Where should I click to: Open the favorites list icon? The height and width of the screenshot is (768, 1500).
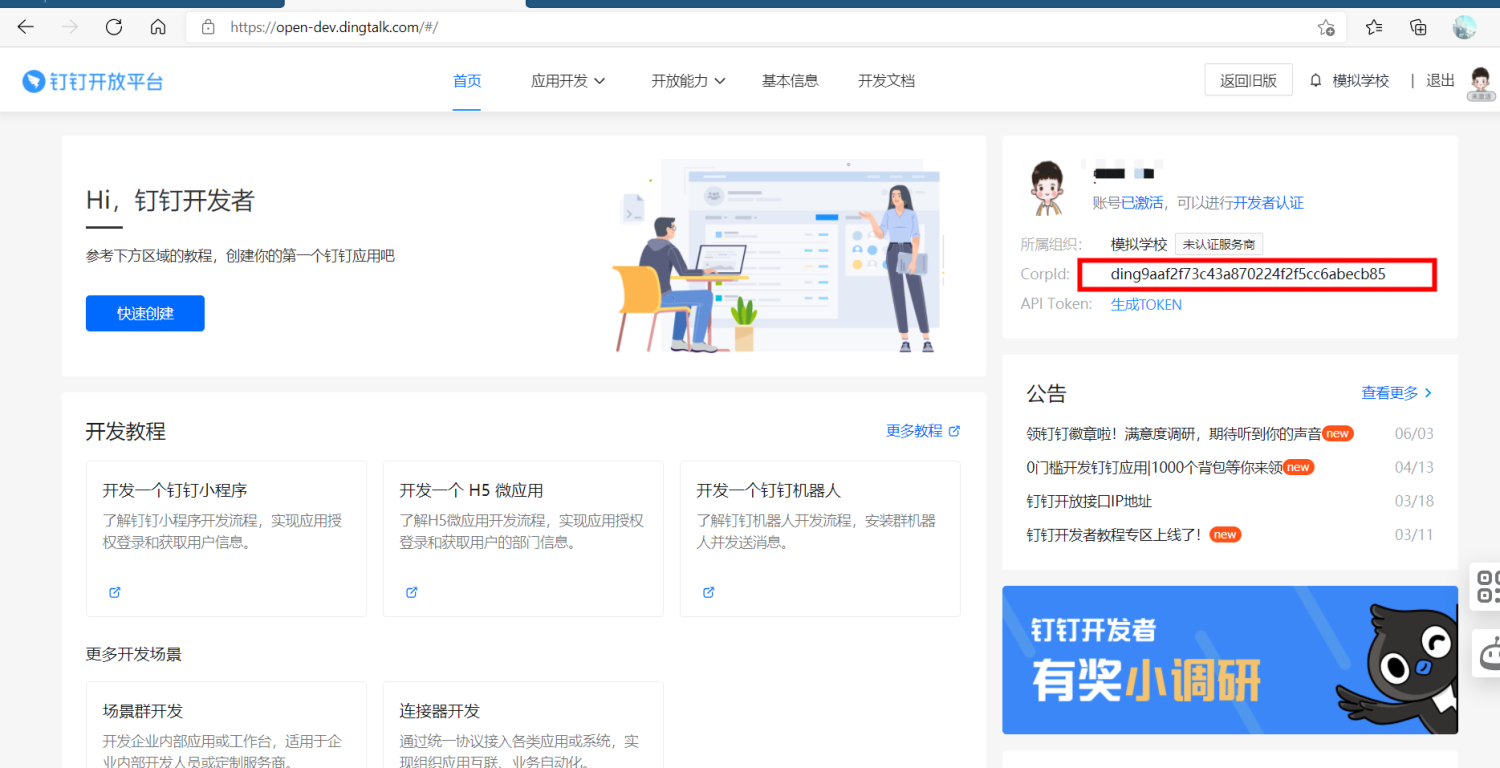(x=1374, y=27)
